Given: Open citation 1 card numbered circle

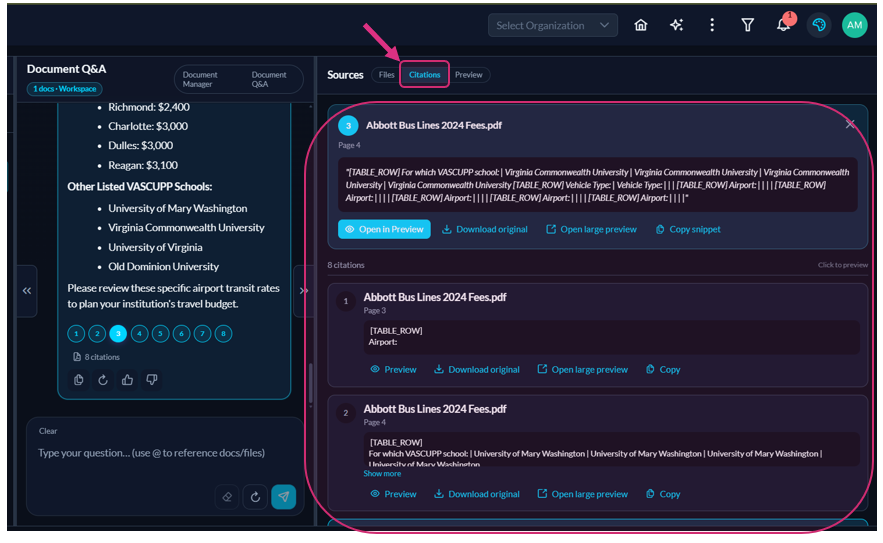Looking at the screenshot, I should click(346, 301).
